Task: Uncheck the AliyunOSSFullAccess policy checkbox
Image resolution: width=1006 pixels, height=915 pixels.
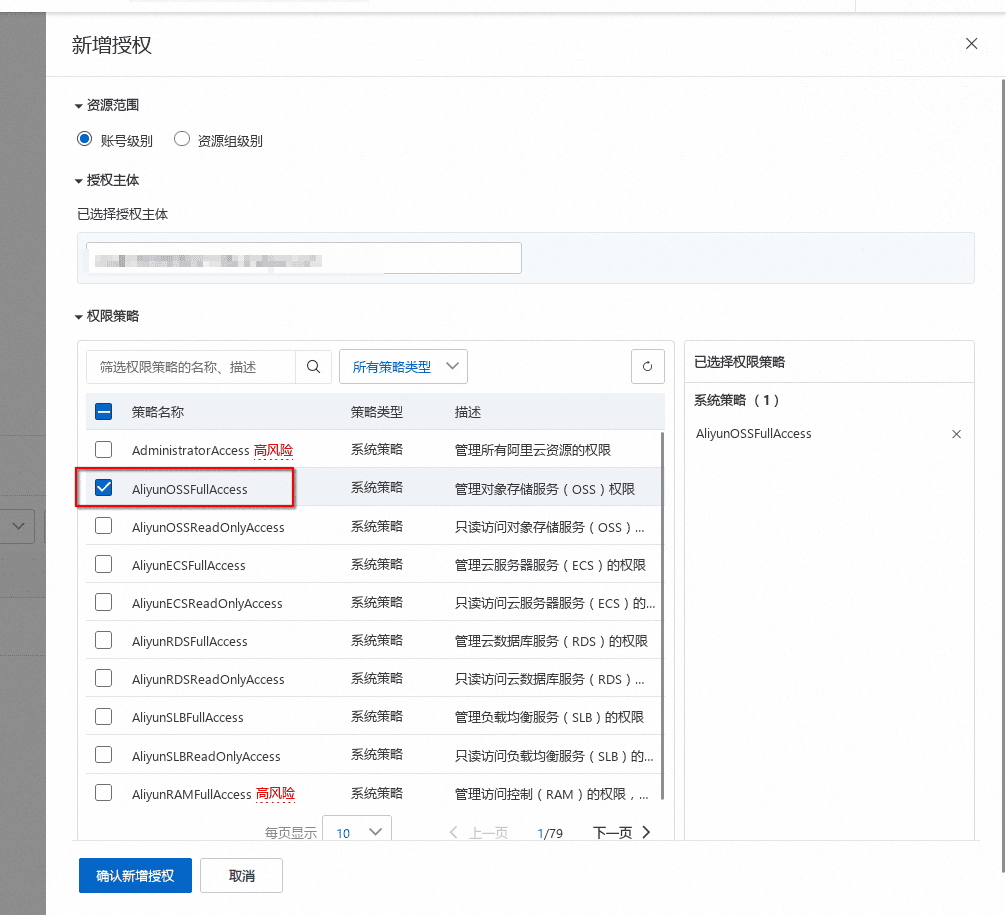Action: pos(103,488)
